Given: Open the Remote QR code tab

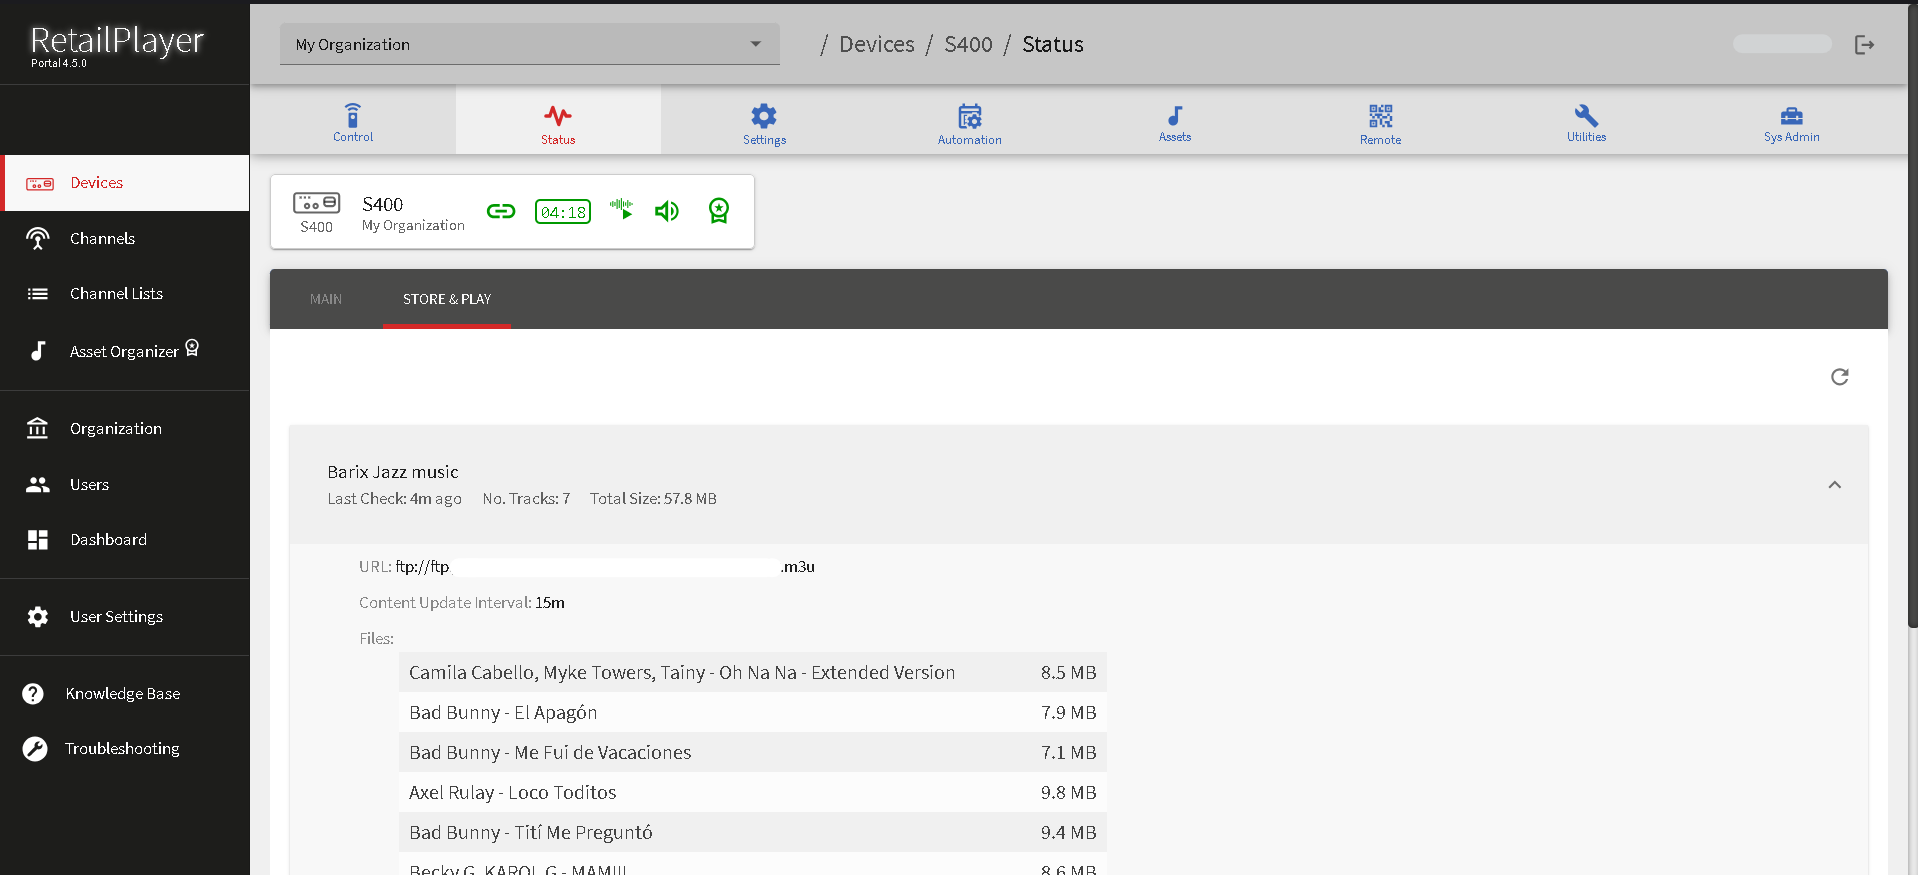Looking at the screenshot, I should click(1380, 121).
